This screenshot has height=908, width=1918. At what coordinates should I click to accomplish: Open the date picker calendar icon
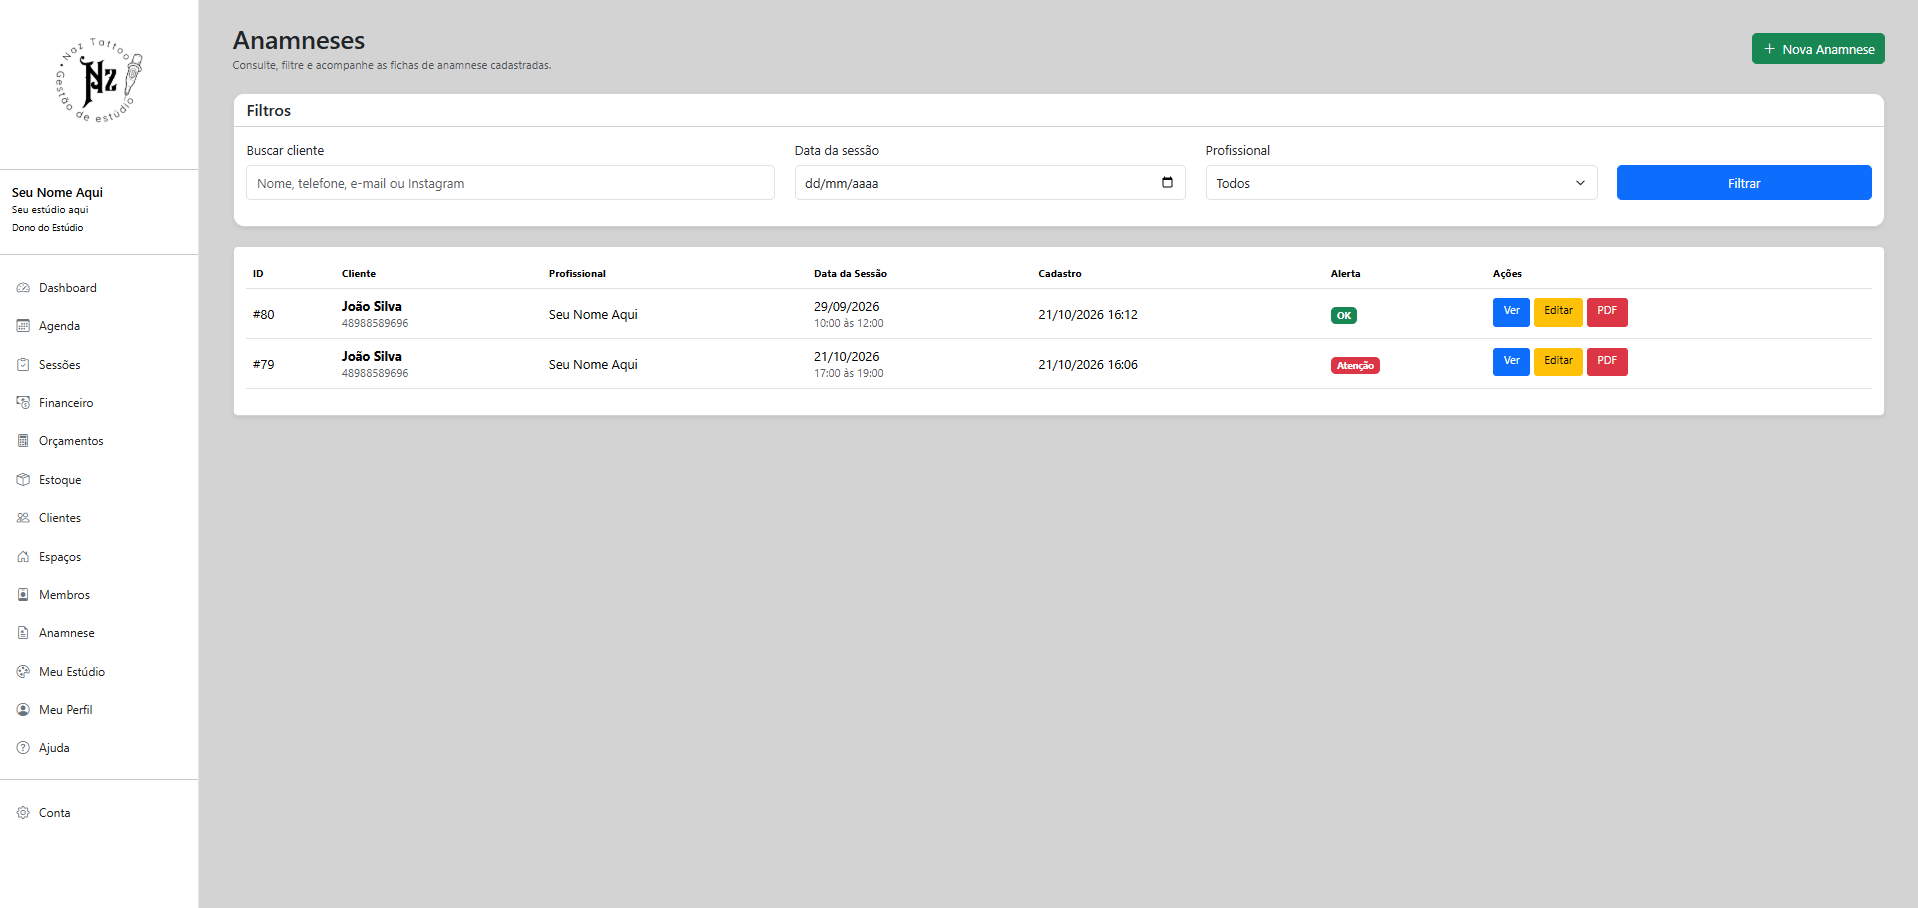pos(1167,182)
